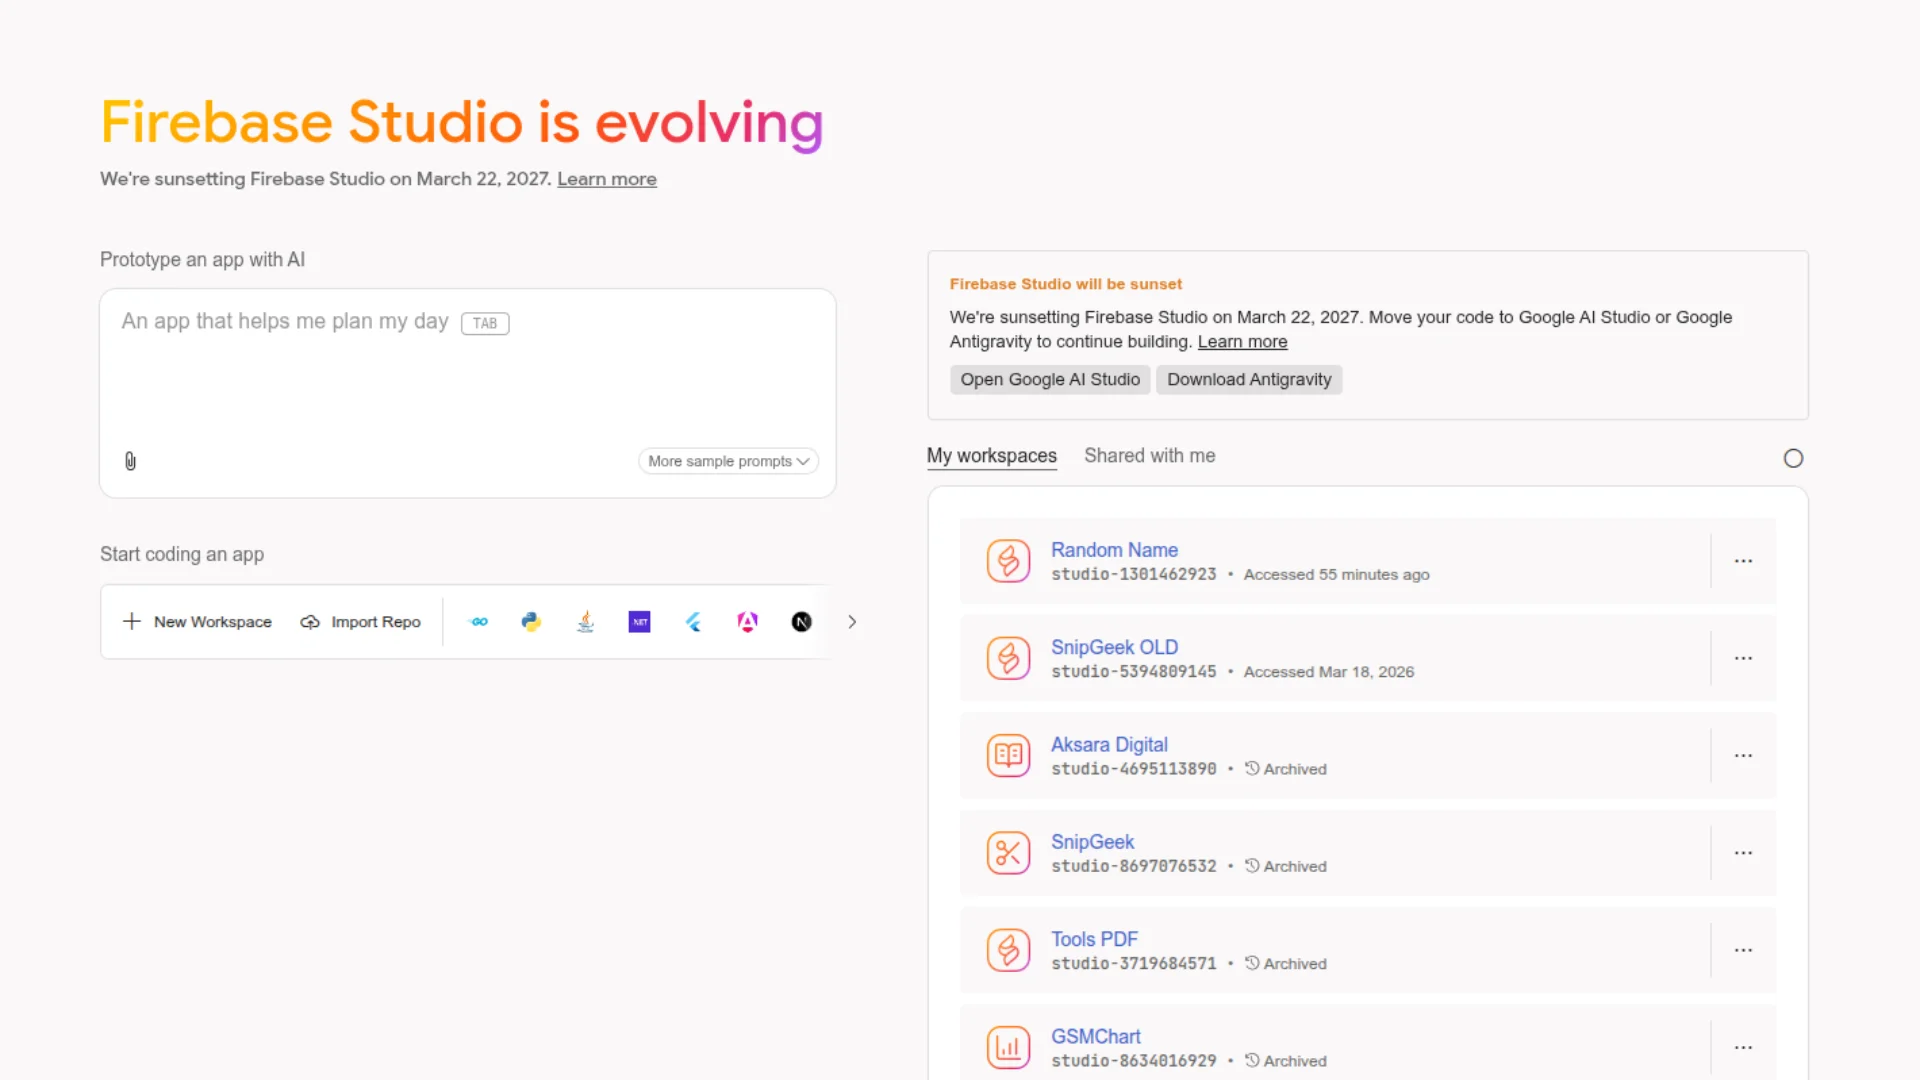Viewport: 1920px width, 1080px height.
Task: Open the More sample prompts dropdown
Action: click(728, 461)
